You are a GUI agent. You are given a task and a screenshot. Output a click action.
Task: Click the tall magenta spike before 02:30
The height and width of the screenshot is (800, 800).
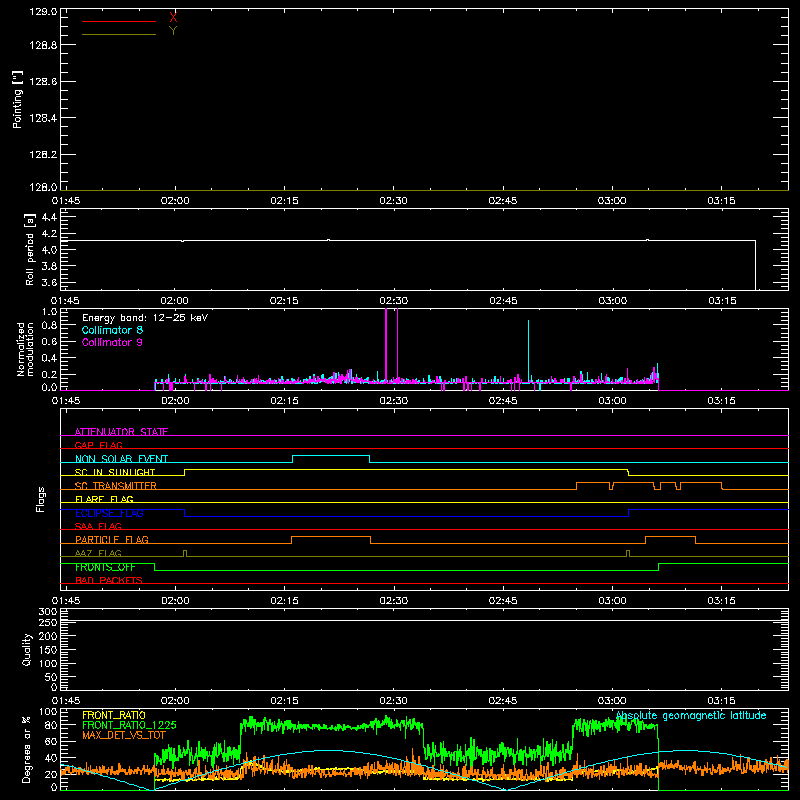point(386,344)
